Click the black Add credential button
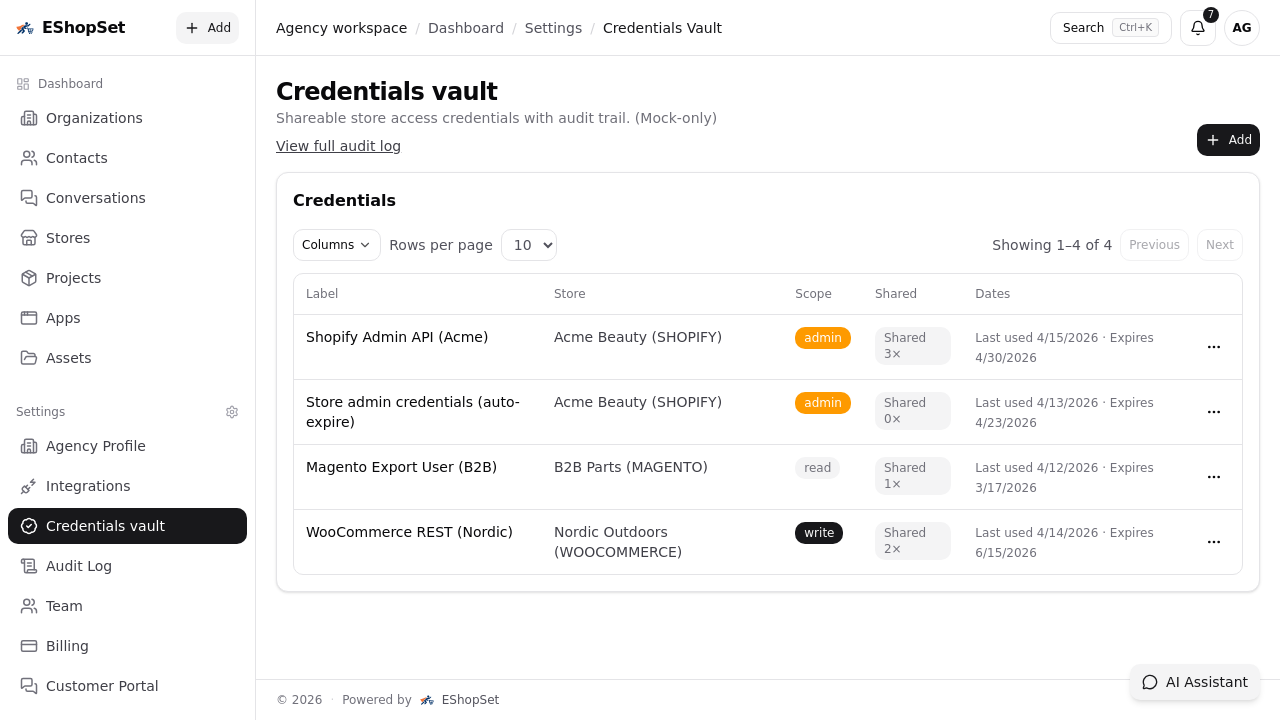 (x=1227, y=140)
